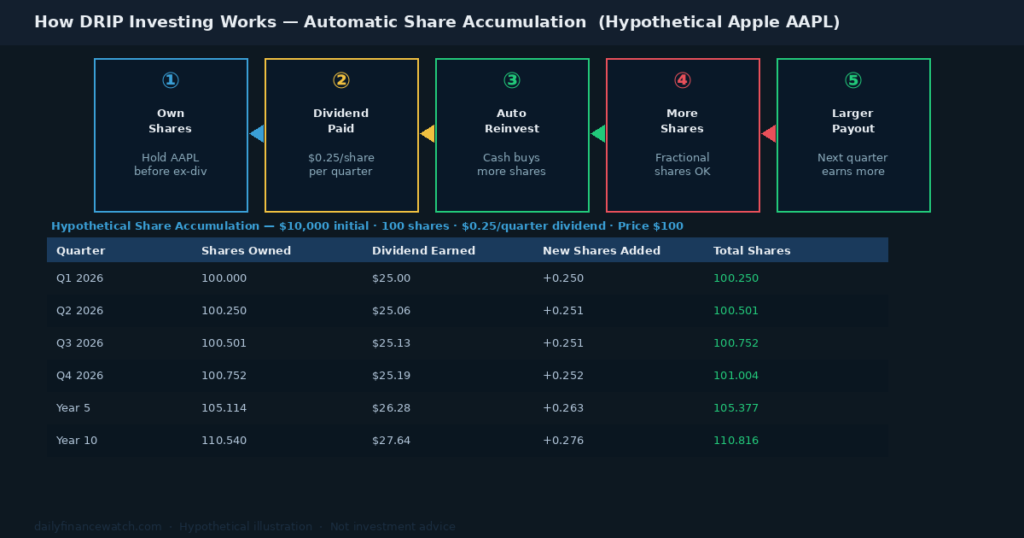Click the "Hold AAPL before ex-div" description
1024x538 pixels.
coord(170,165)
